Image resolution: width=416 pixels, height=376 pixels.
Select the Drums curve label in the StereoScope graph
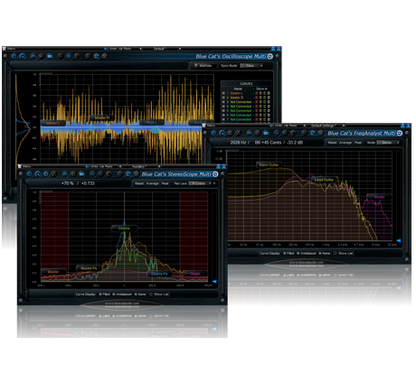(x=124, y=228)
